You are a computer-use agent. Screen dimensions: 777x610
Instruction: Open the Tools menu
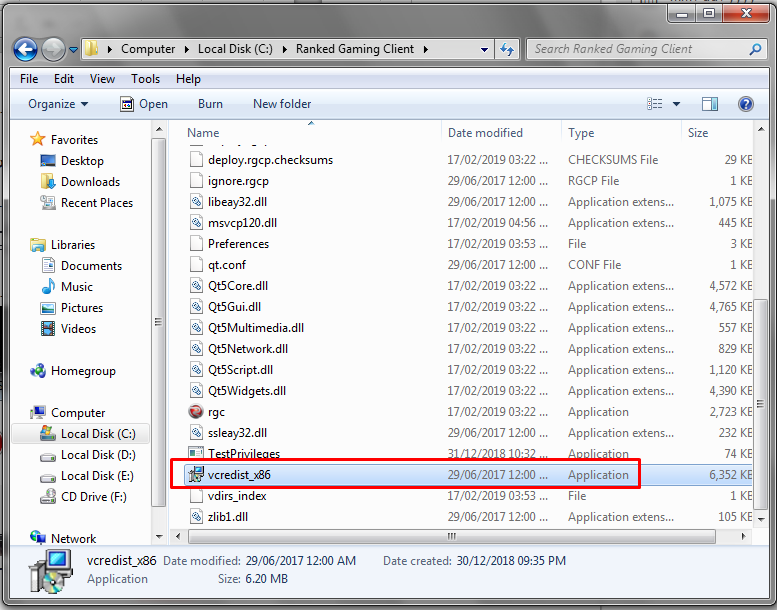point(145,79)
